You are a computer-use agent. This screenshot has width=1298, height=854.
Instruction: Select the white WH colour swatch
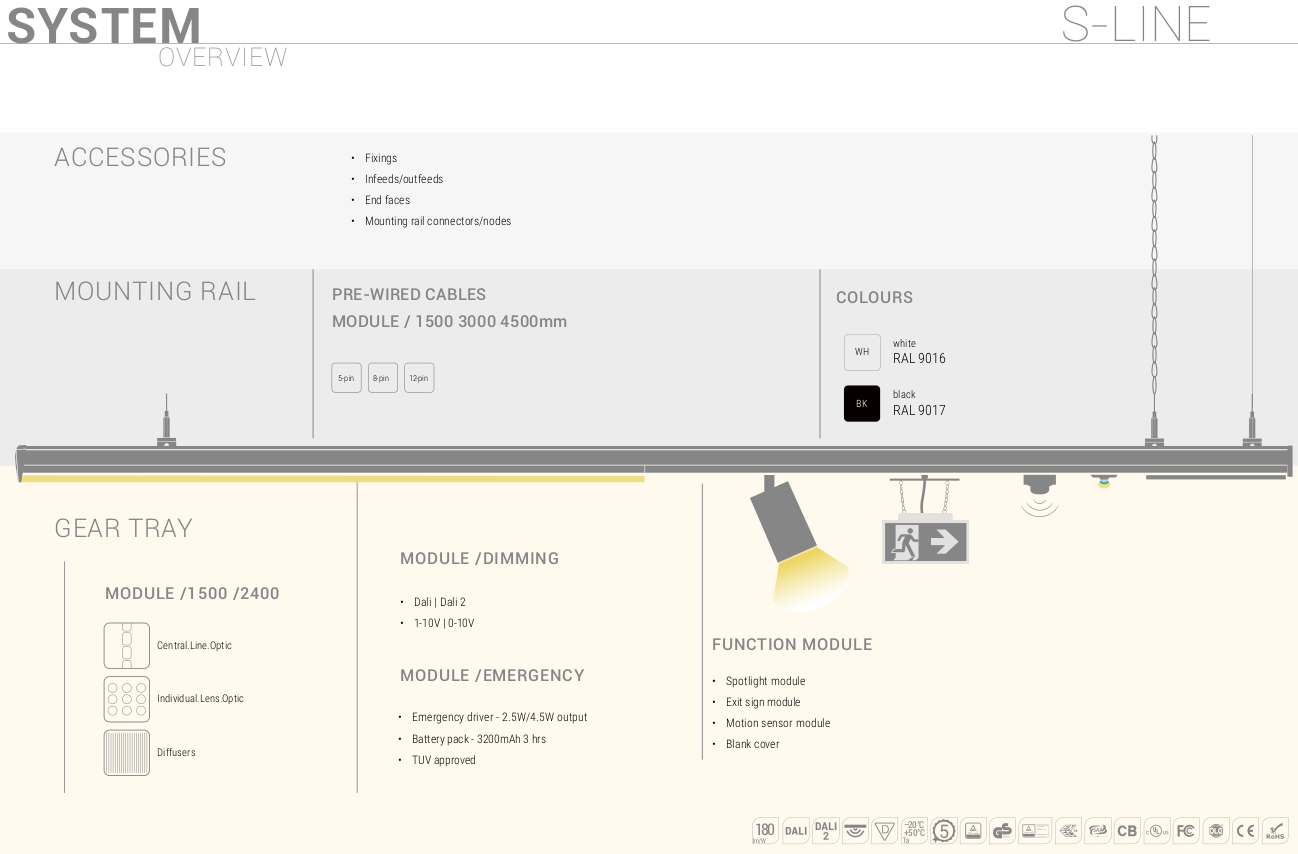tap(862, 352)
